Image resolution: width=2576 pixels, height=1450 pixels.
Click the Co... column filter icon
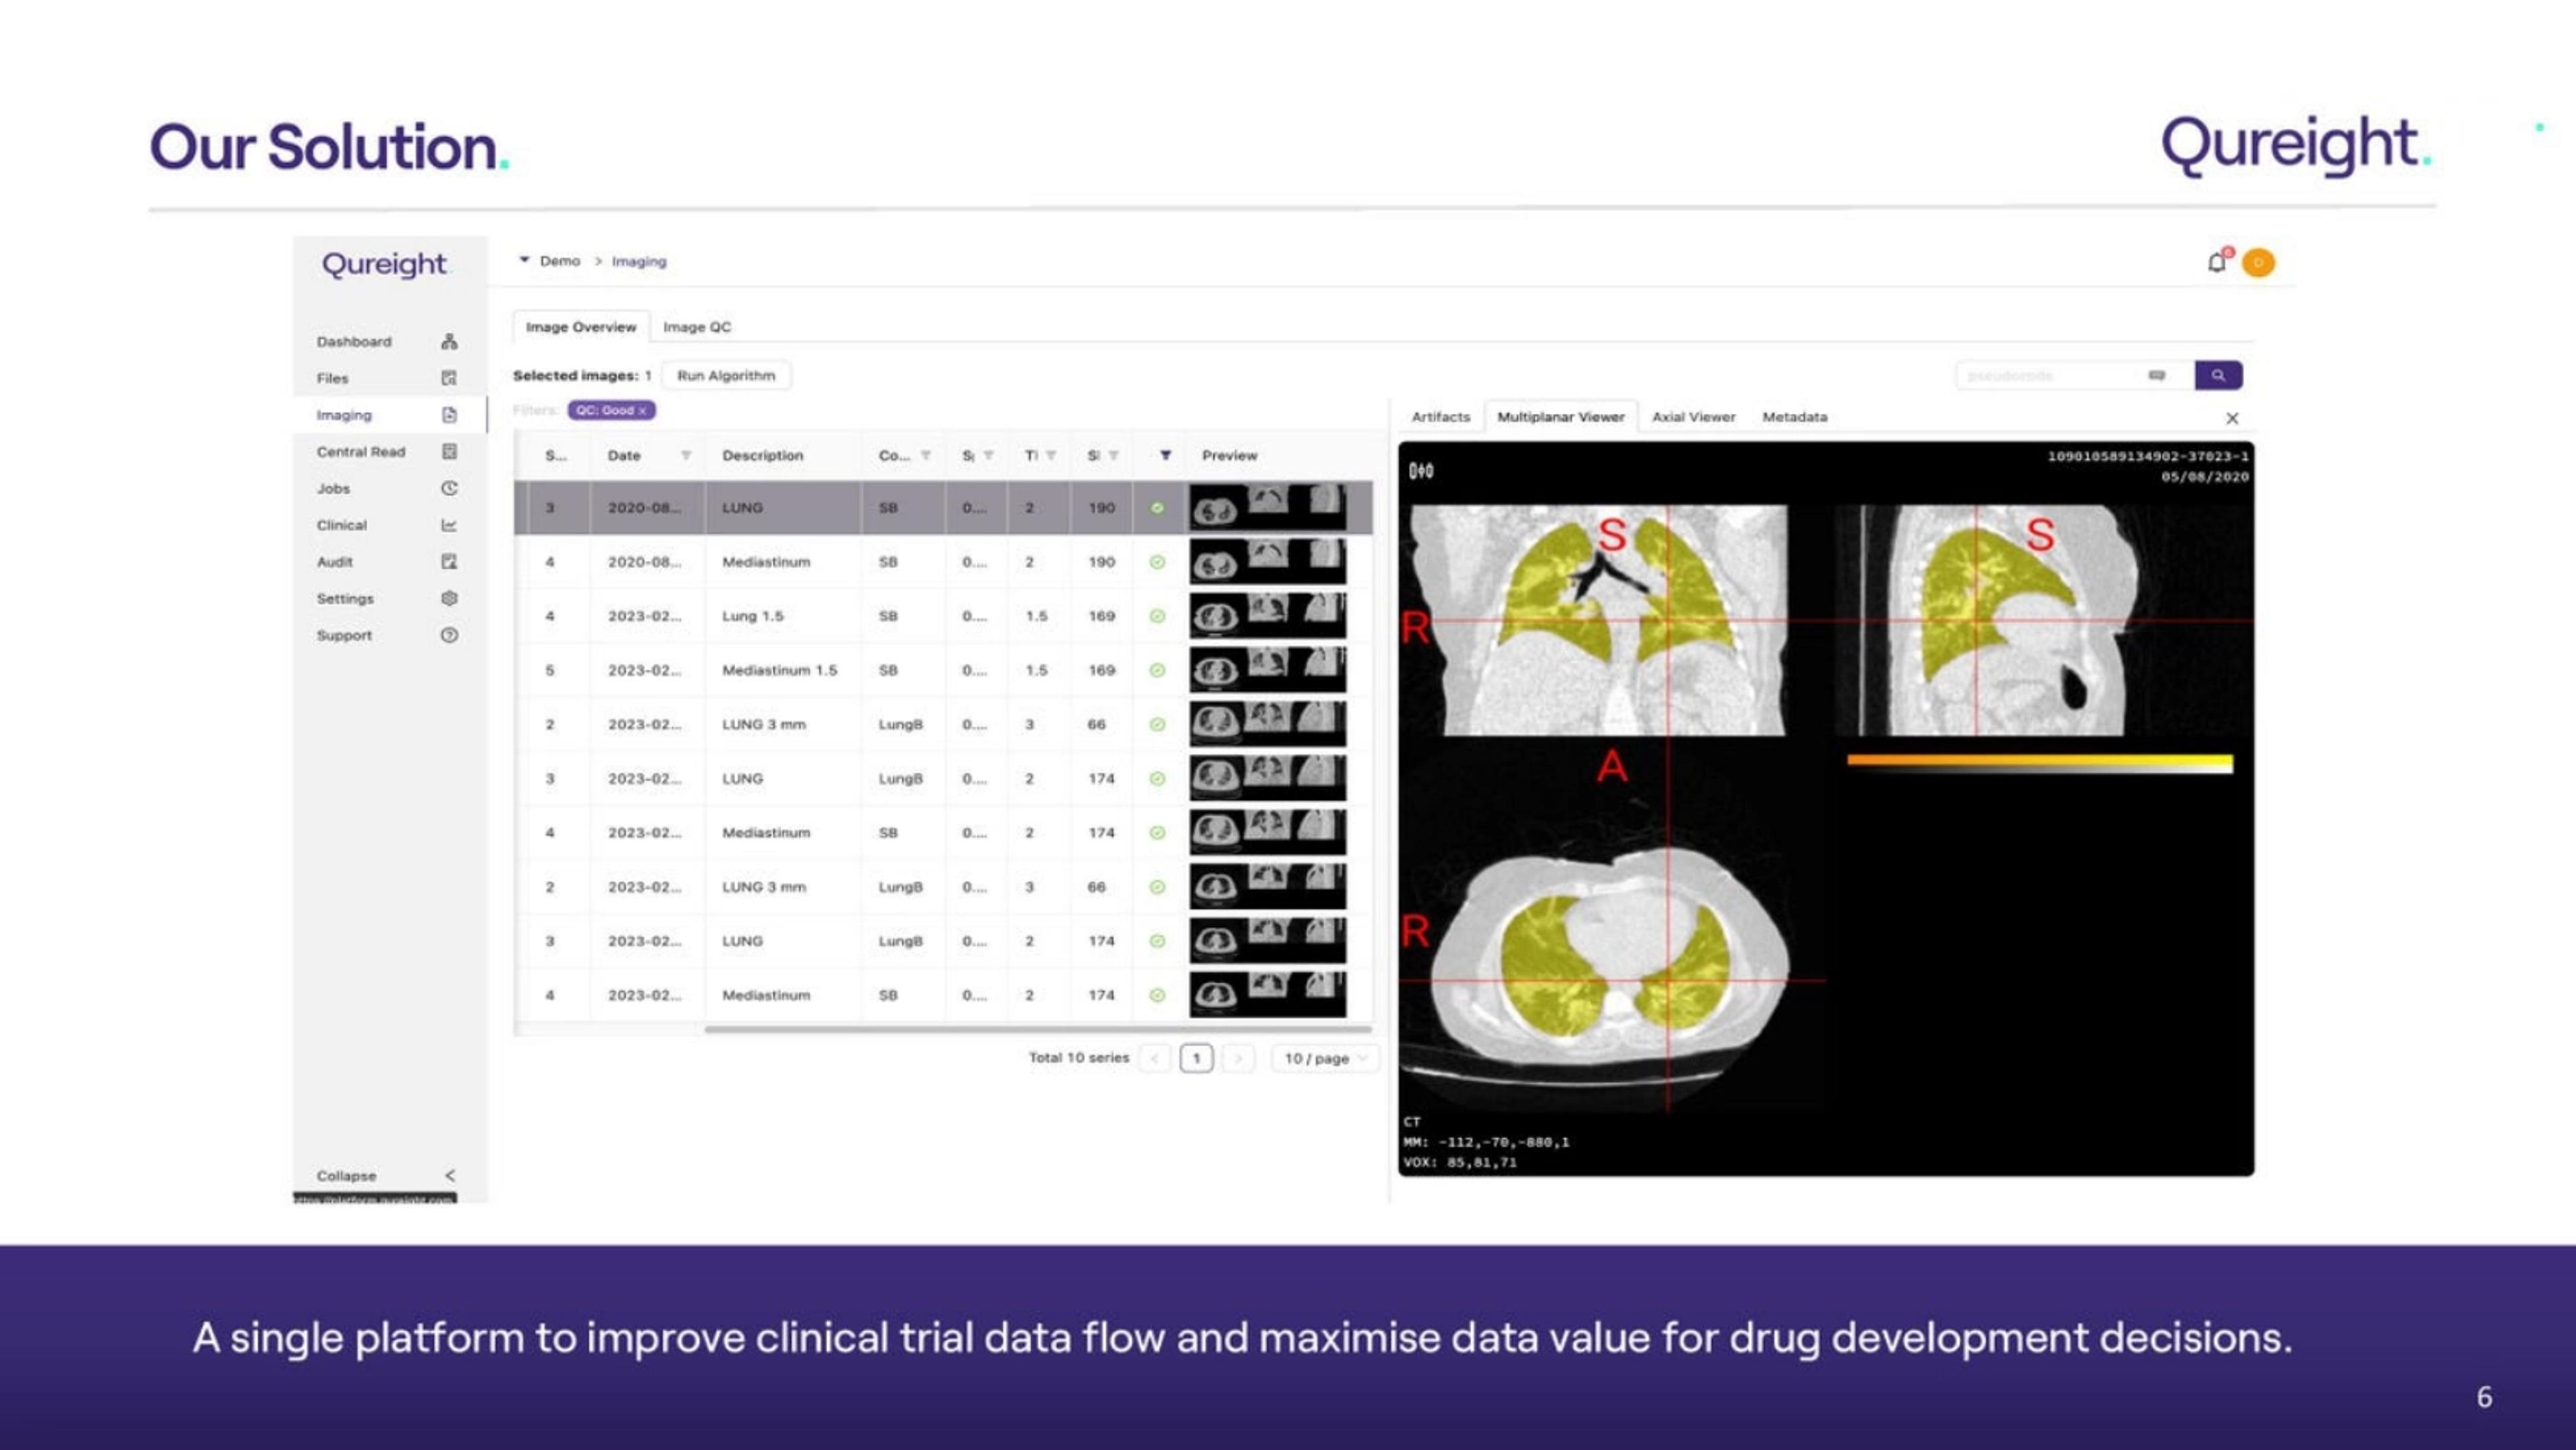coord(926,455)
